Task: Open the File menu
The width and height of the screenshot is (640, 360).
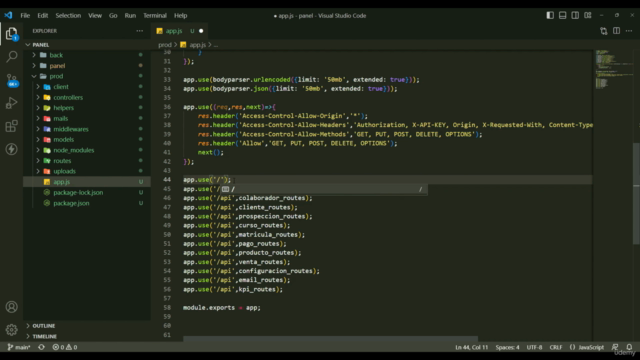Action: tap(25, 16)
